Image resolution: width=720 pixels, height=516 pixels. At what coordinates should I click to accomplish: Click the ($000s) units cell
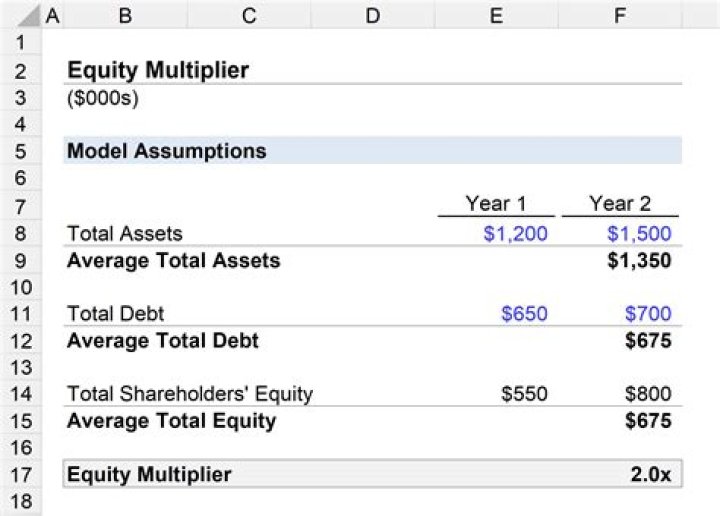click(102, 98)
